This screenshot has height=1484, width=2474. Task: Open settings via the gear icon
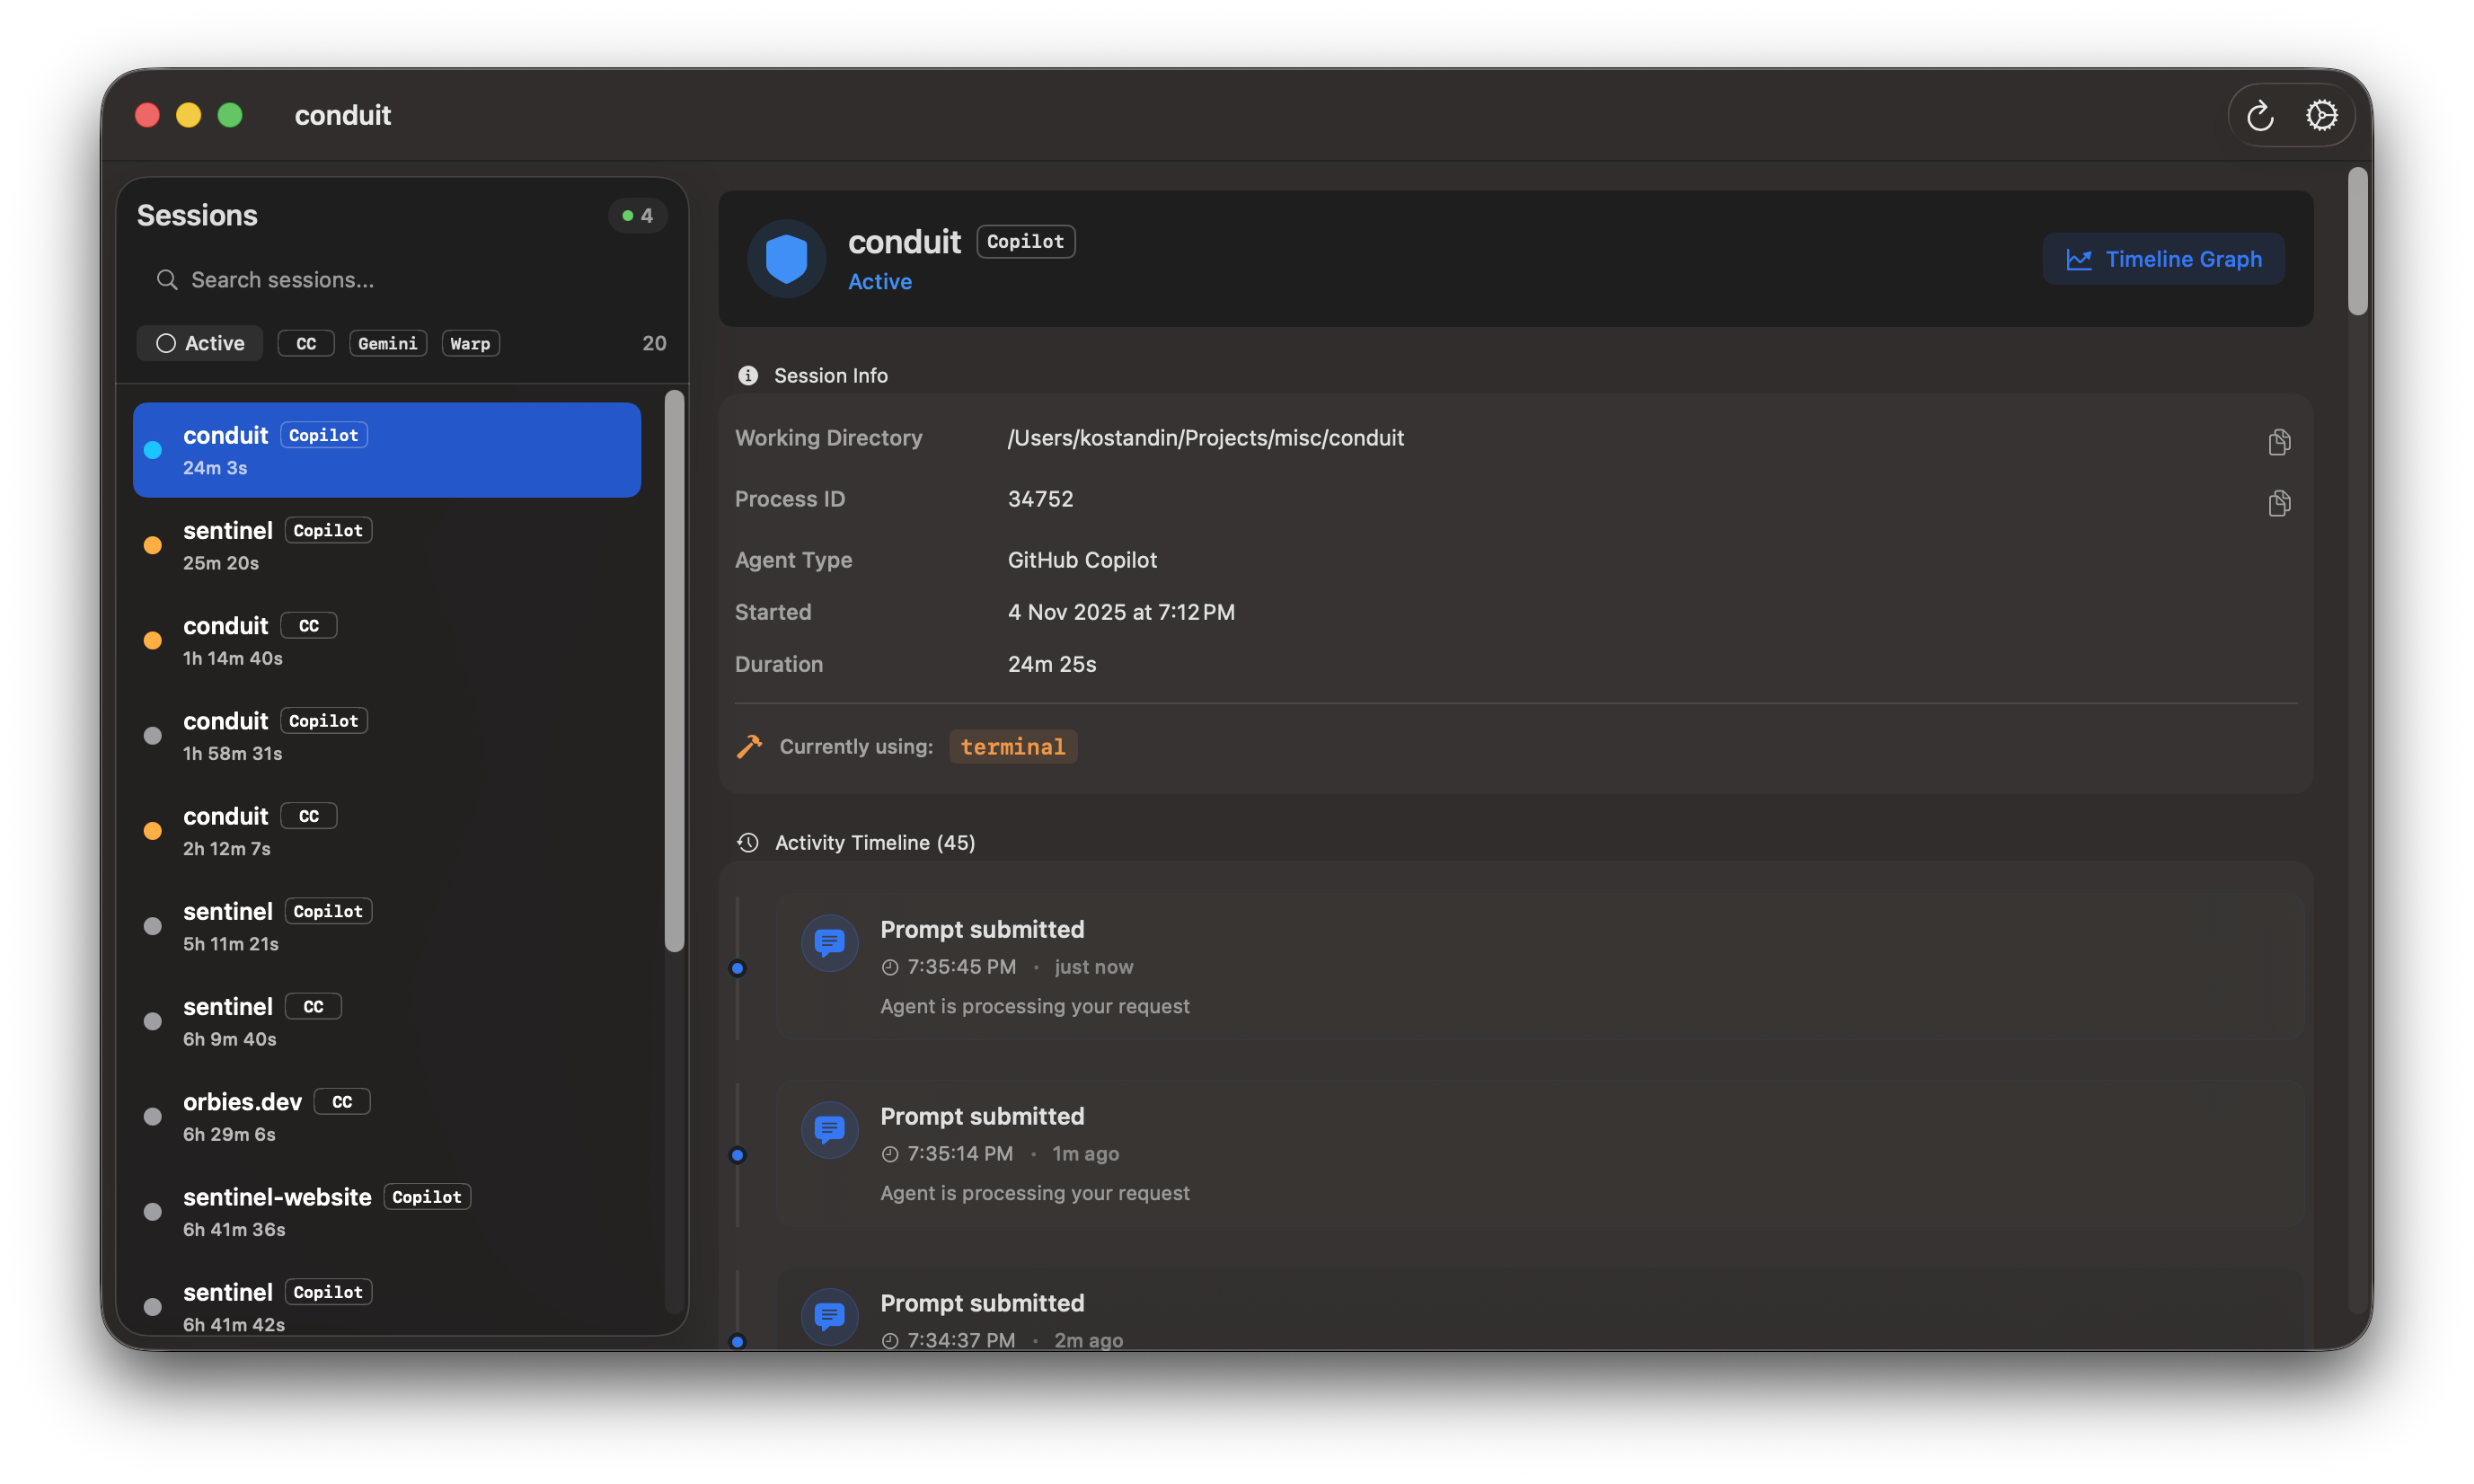2321,116
